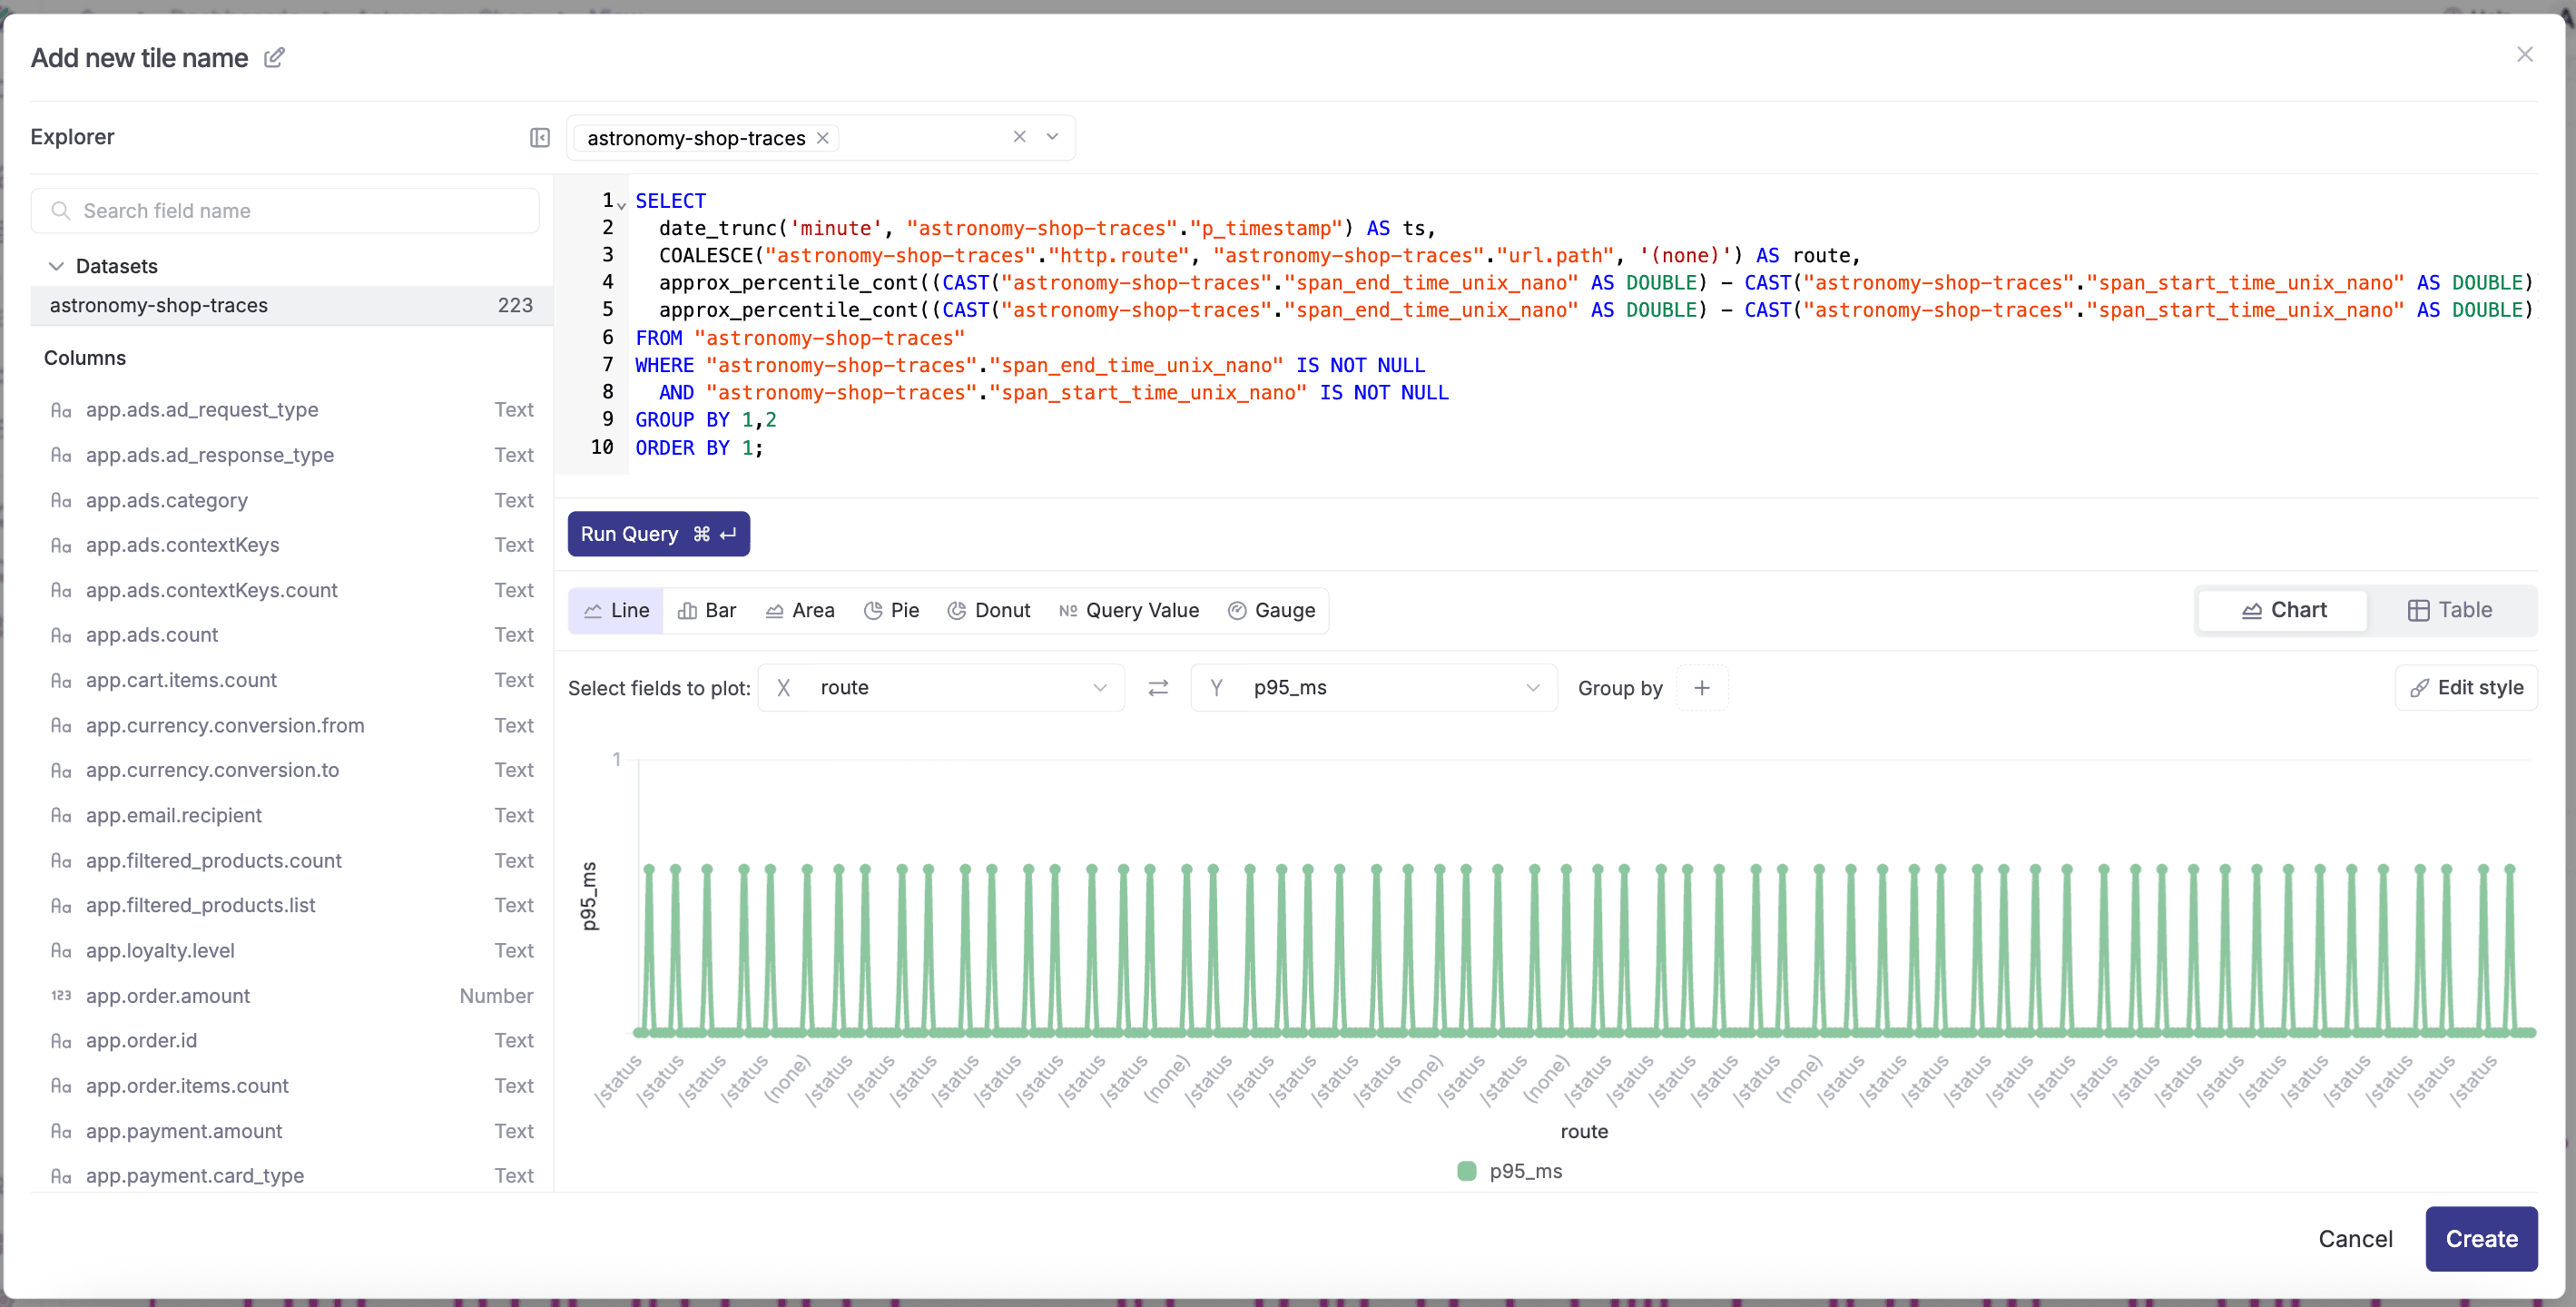Open the Y axis p95_ms dropdown

[x=1373, y=688]
